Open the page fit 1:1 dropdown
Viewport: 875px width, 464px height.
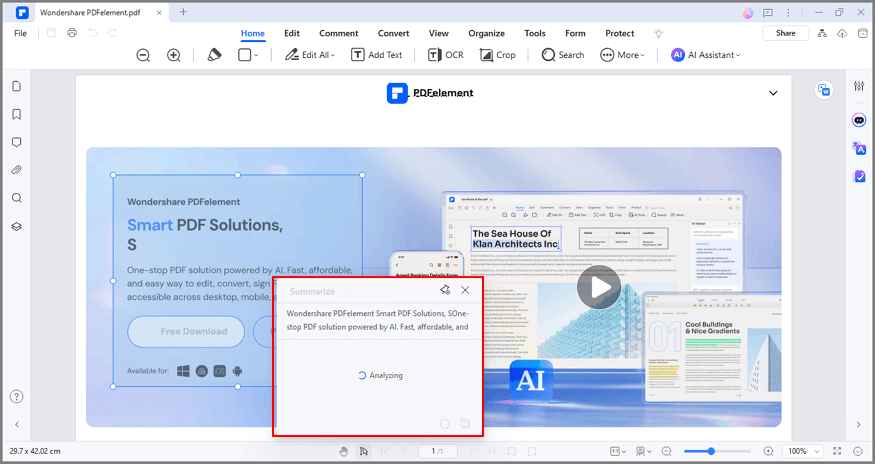(x=618, y=451)
